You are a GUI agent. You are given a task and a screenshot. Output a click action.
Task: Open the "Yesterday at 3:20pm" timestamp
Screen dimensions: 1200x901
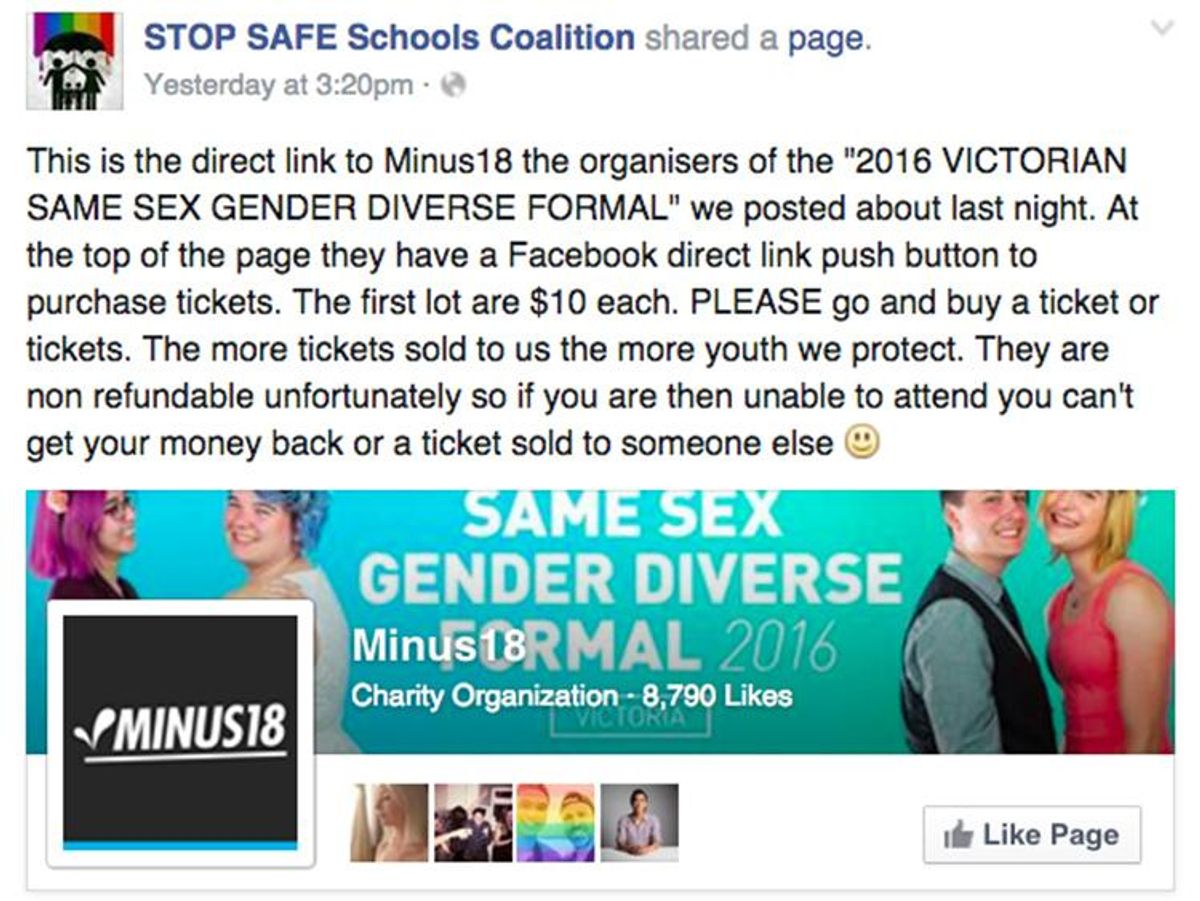click(x=277, y=85)
